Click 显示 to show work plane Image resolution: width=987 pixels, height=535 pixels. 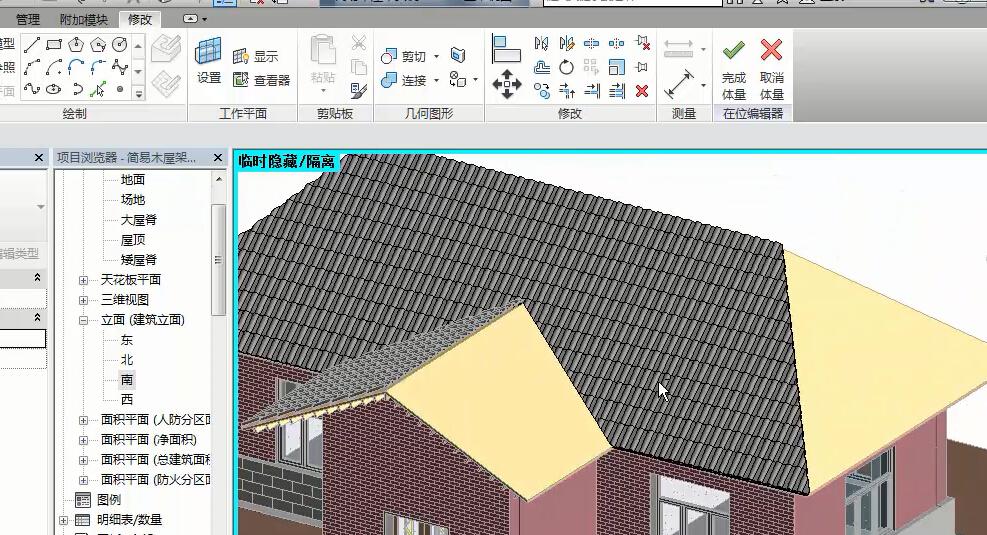(x=255, y=57)
